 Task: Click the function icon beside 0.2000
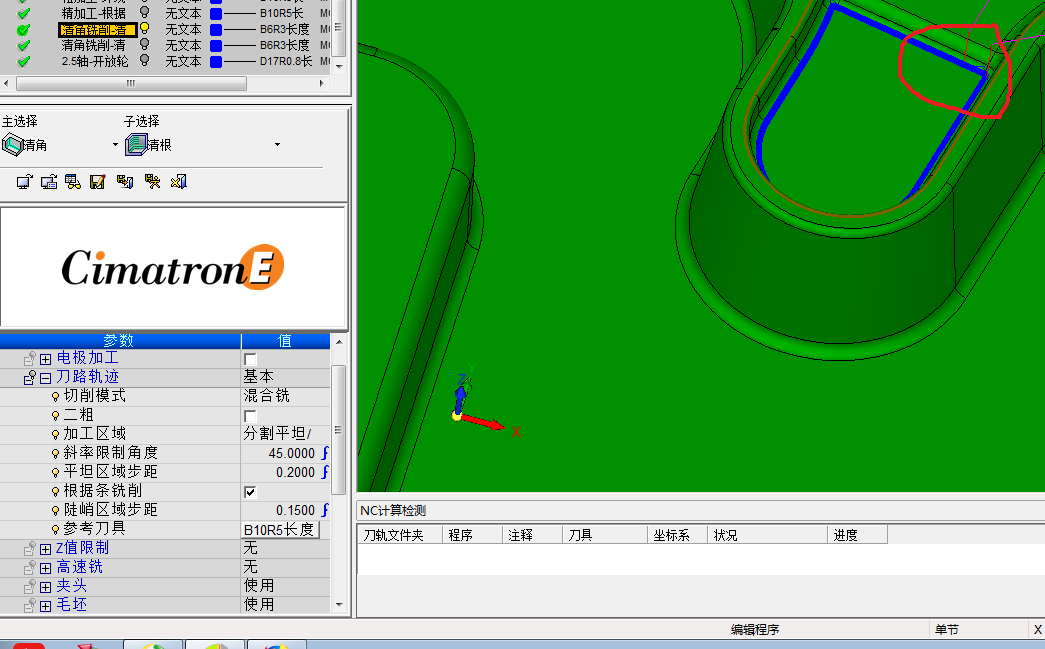click(325, 472)
